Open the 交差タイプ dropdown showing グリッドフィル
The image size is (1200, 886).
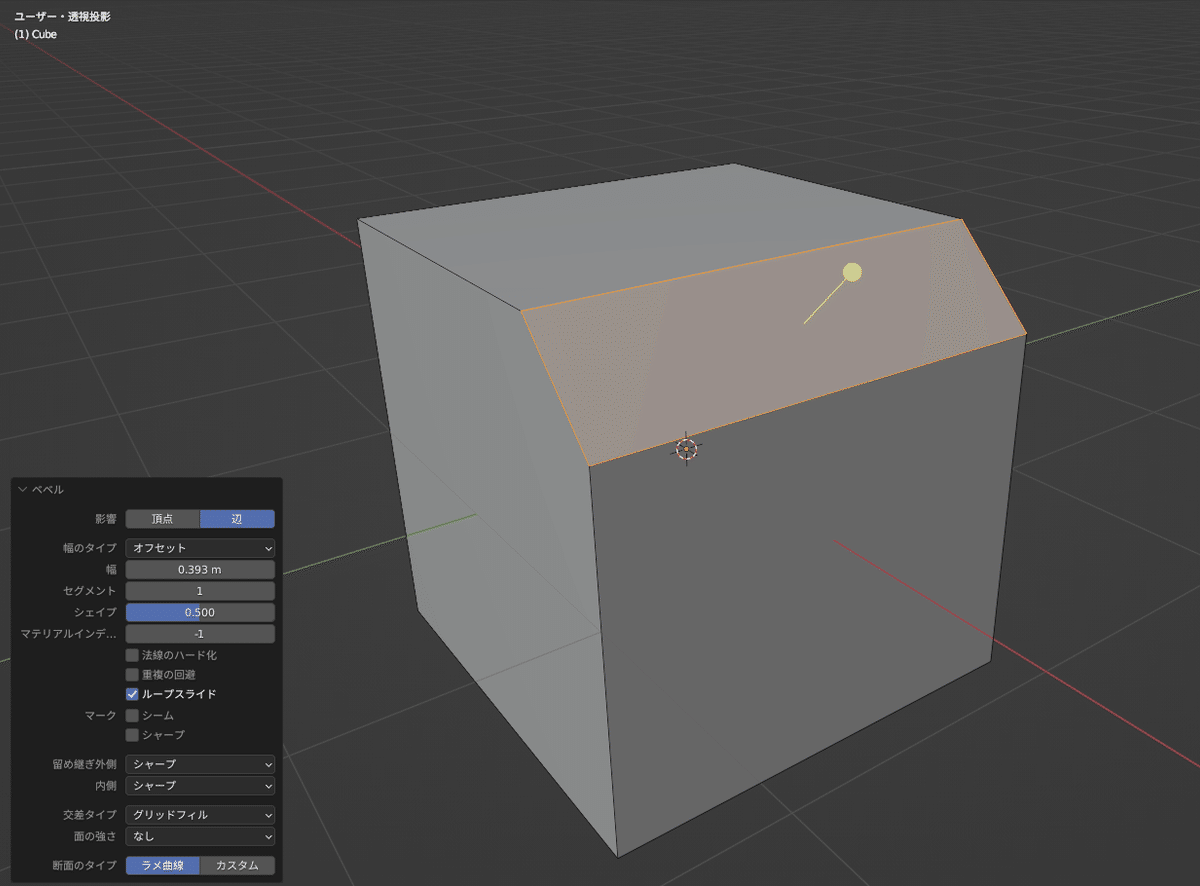pyautogui.click(x=200, y=815)
